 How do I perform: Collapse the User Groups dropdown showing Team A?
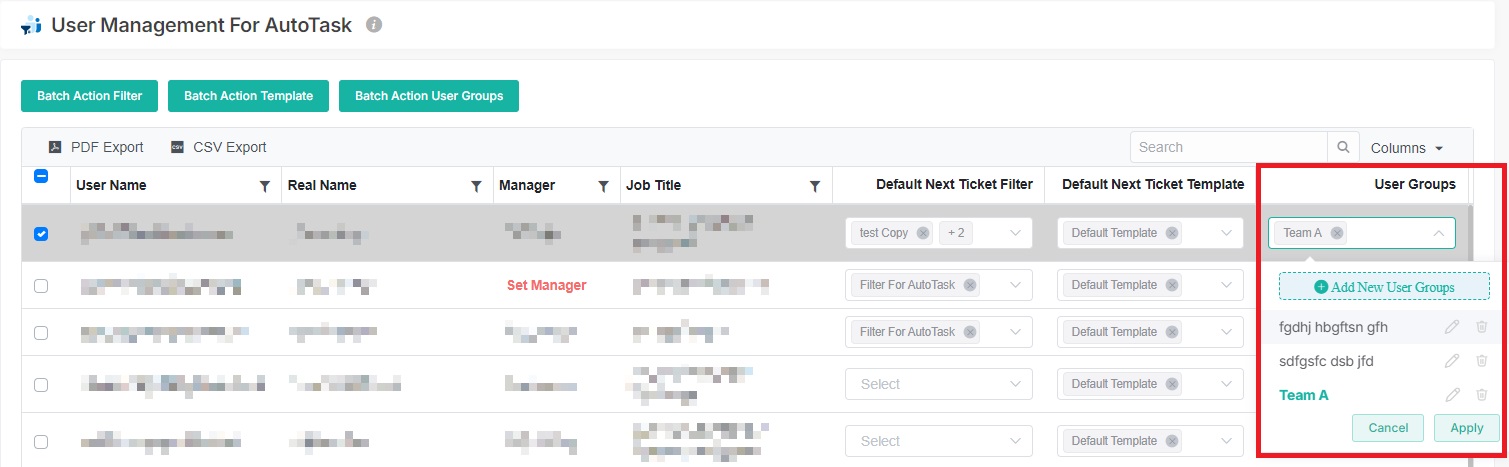[1438, 233]
